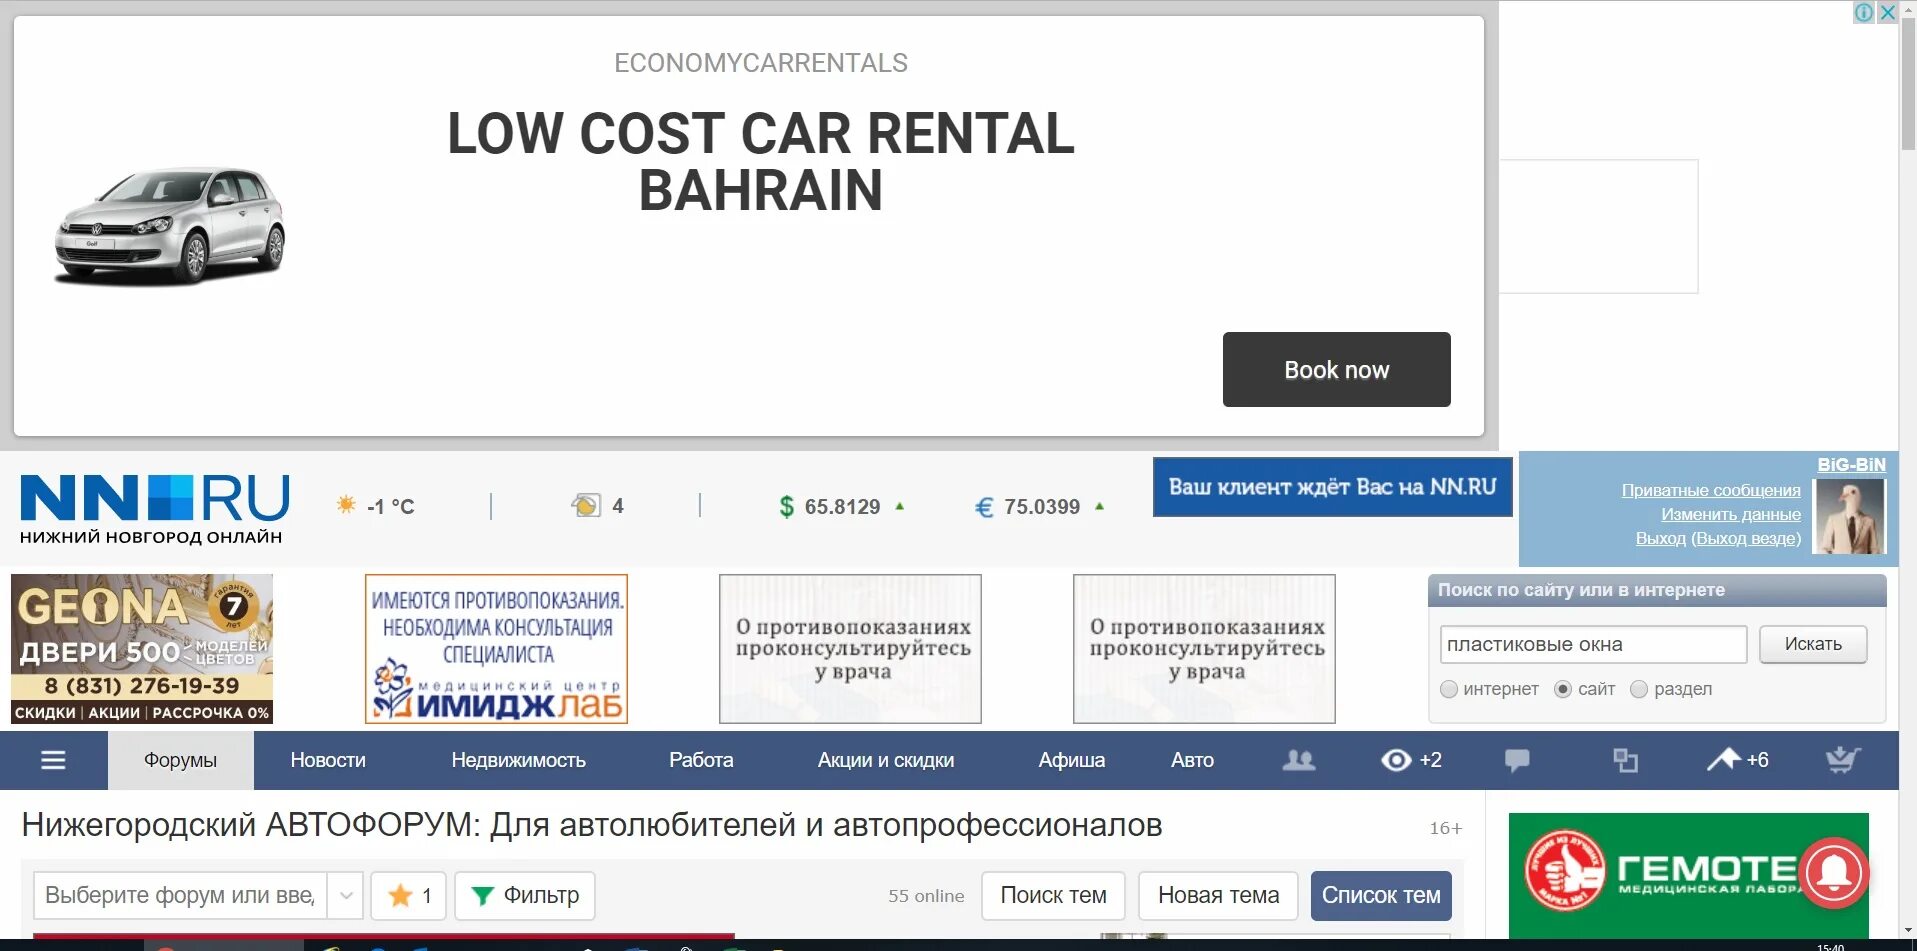Click the ad info icon top right

click(x=1864, y=12)
